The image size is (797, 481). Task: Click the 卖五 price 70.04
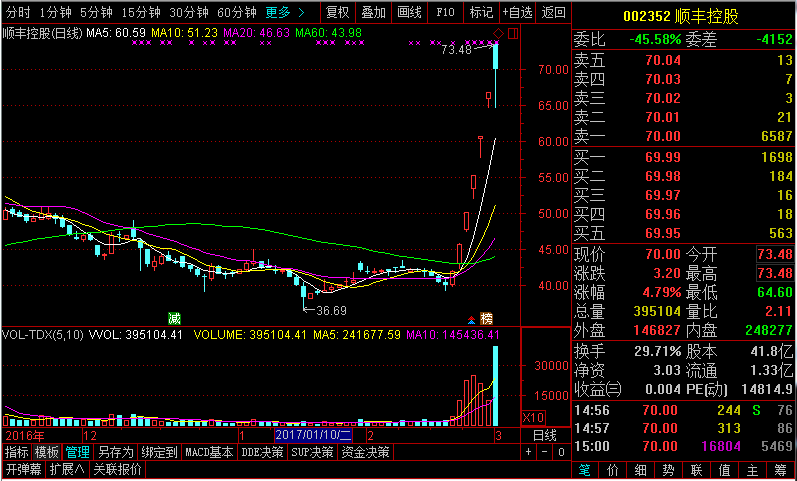click(663, 61)
